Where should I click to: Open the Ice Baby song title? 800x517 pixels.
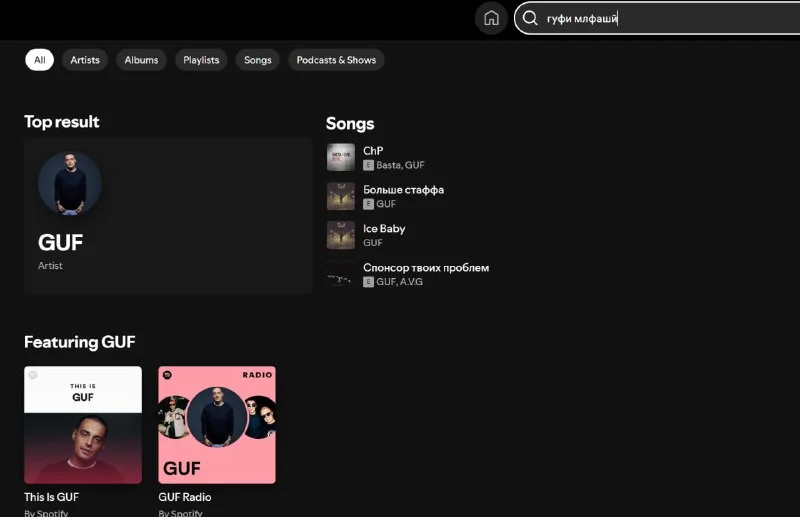[x=384, y=229]
